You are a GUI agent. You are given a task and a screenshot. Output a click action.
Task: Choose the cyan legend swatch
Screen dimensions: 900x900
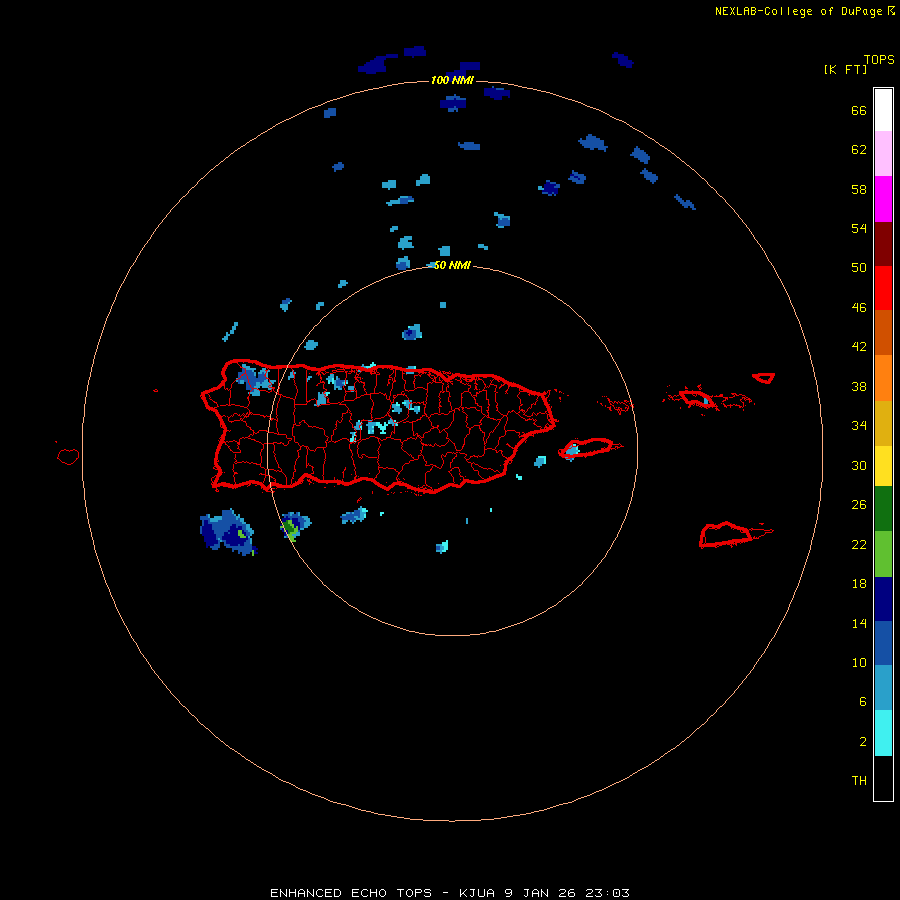point(883,733)
